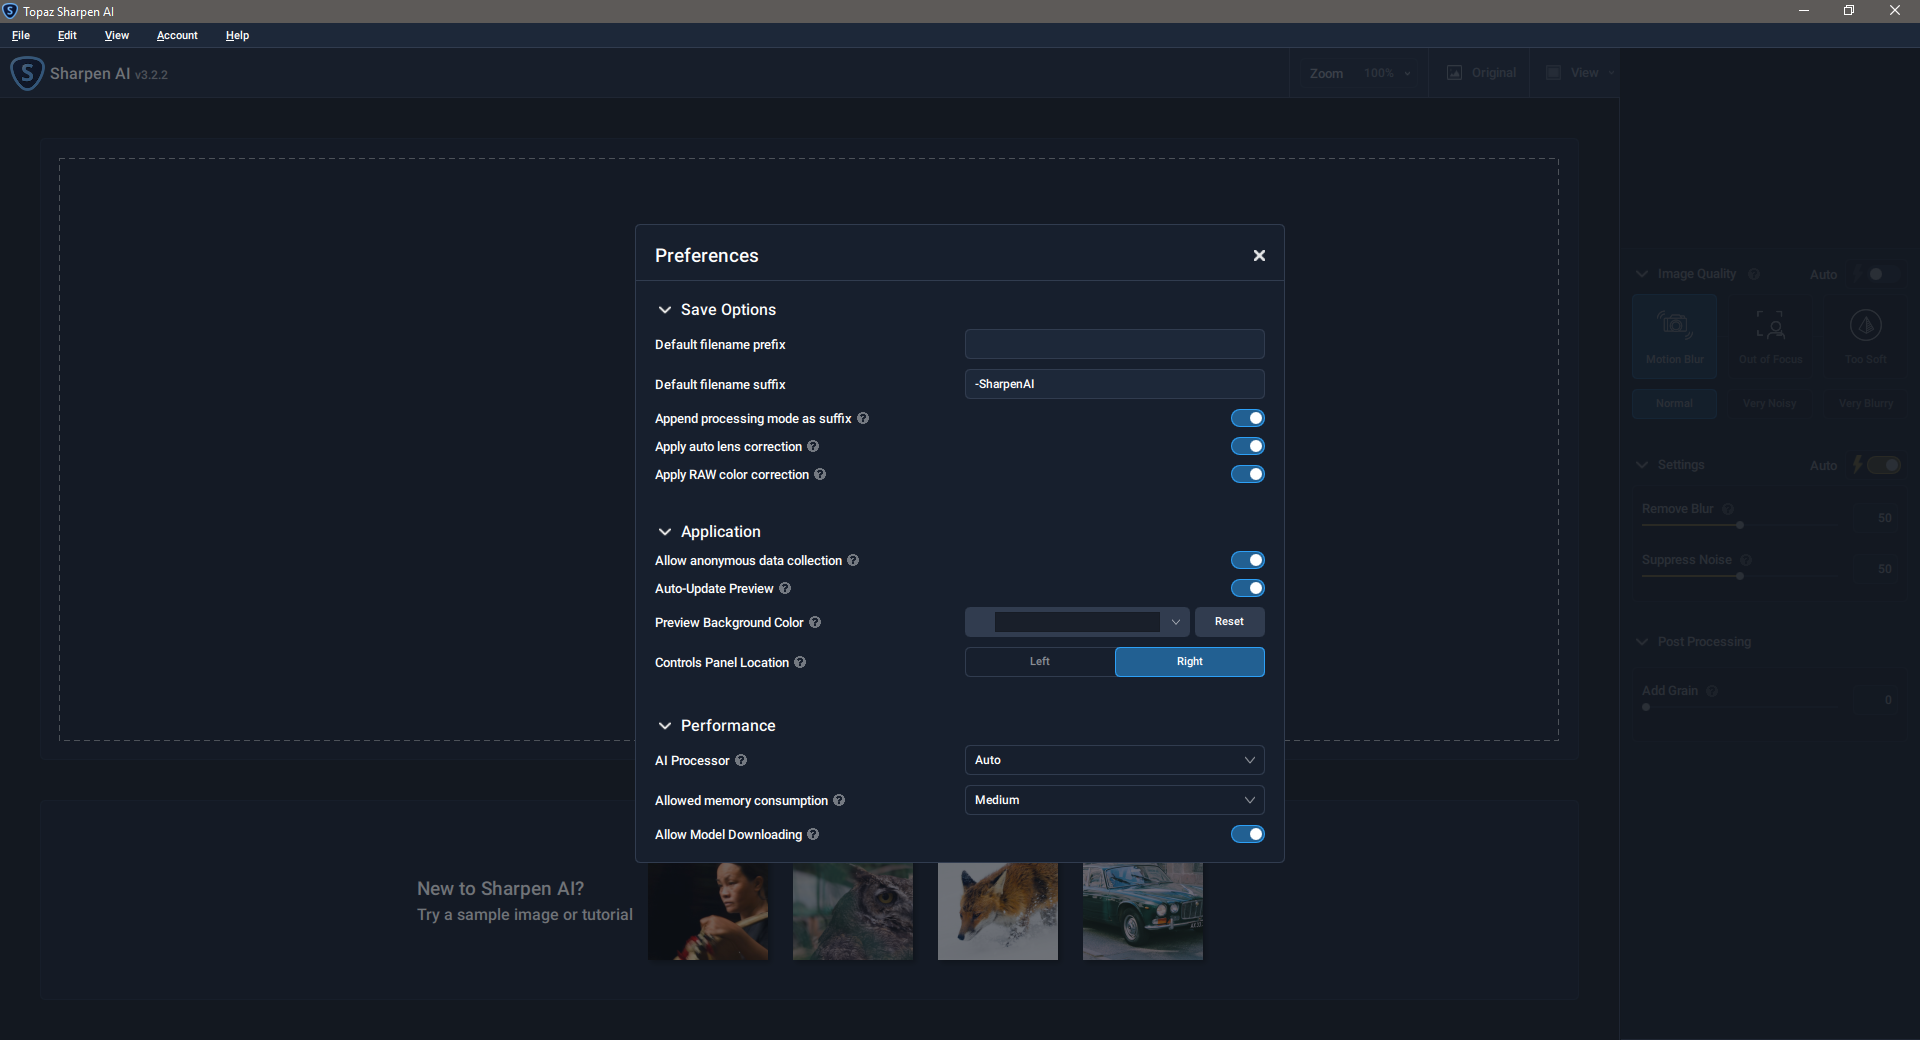Click the help icon beside Append processing mode as suffix
The width and height of the screenshot is (1920, 1040).
click(863, 418)
